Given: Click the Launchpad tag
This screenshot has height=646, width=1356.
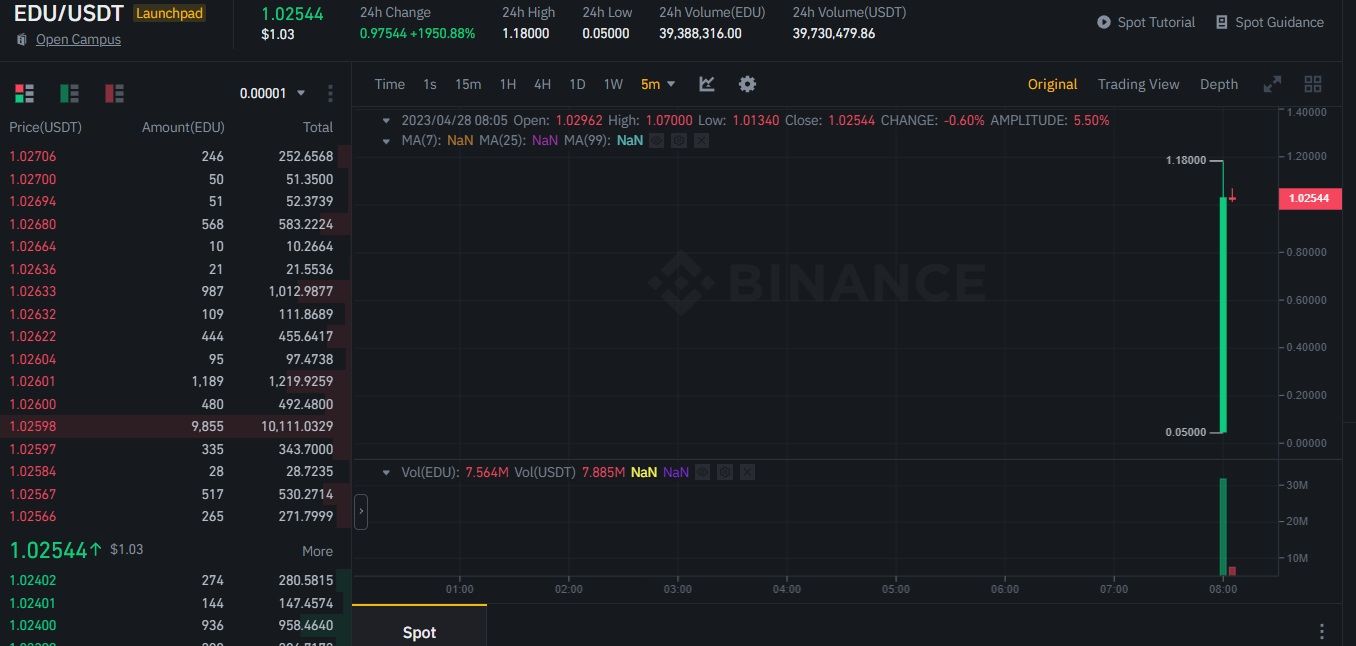Looking at the screenshot, I should (x=169, y=13).
